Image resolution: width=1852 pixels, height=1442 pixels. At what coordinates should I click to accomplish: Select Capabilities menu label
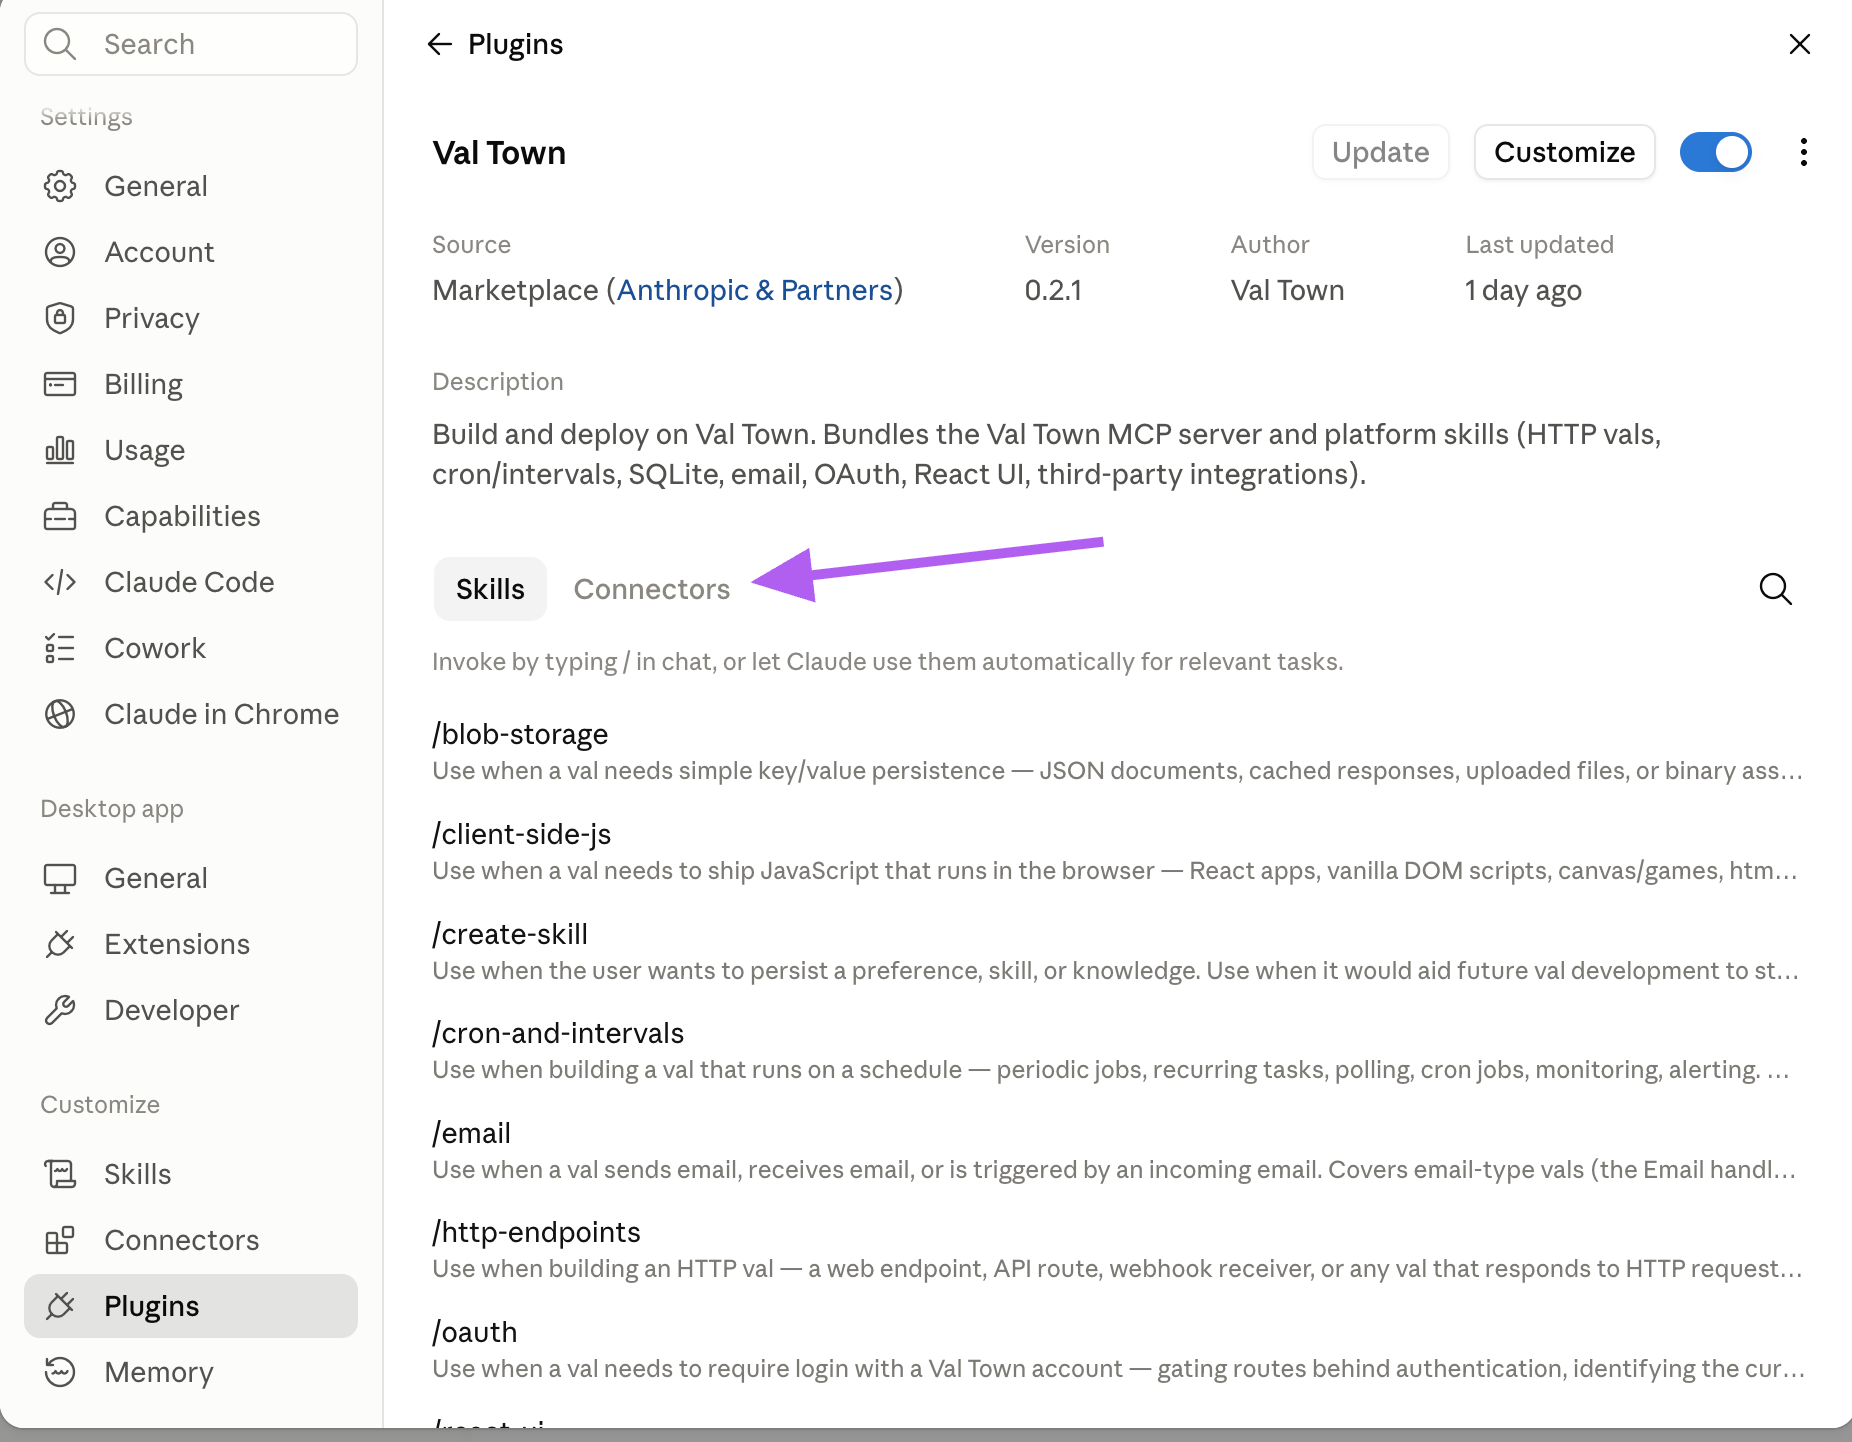183,516
